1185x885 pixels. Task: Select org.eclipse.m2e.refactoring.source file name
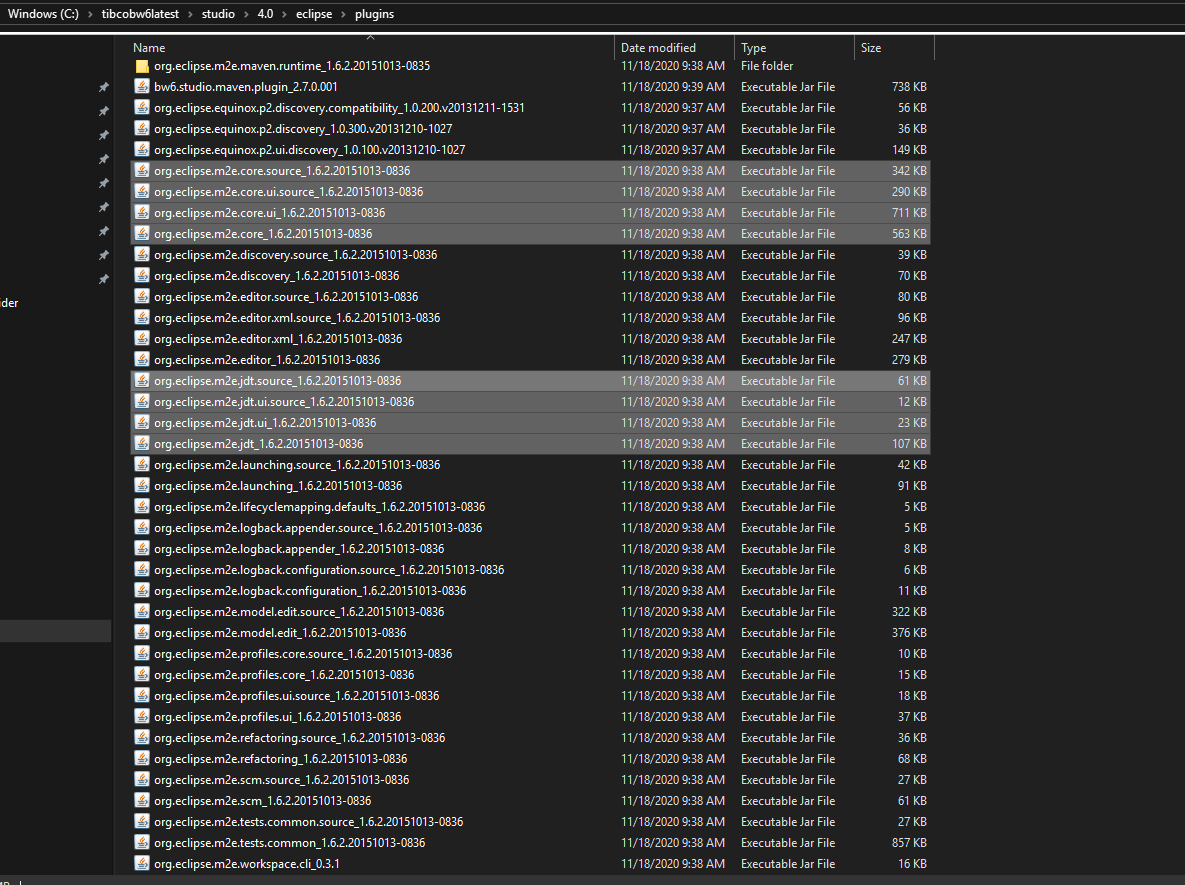[299, 738]
